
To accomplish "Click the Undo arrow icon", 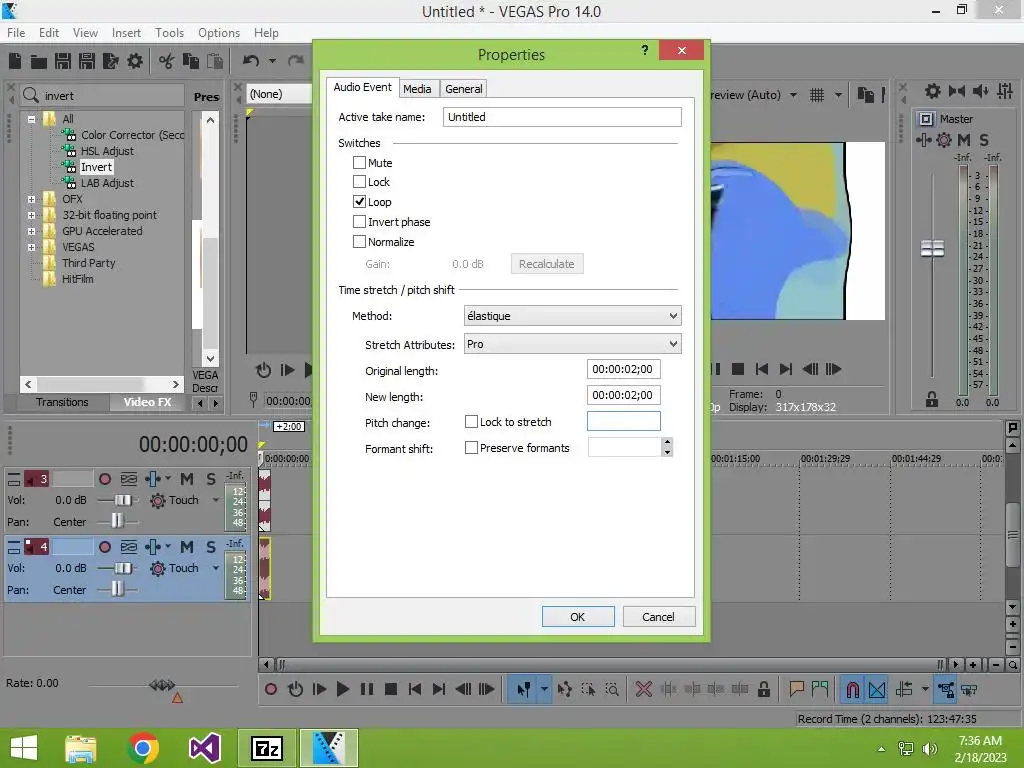I will point(251,61).
